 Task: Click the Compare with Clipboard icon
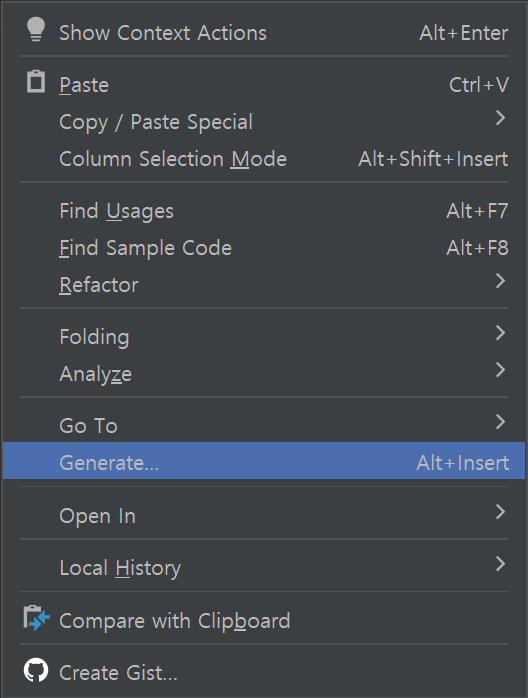click(37, 617)
